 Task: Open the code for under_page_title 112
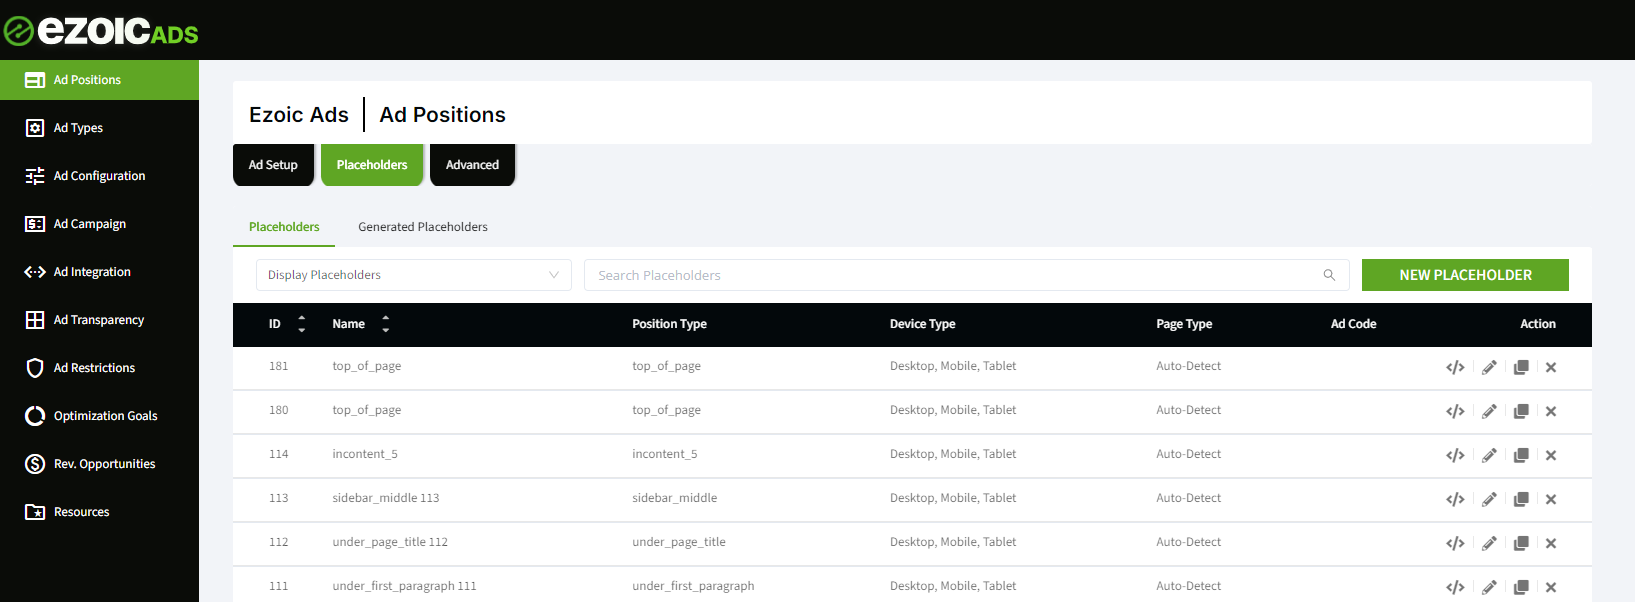[x=1455, y=543]
